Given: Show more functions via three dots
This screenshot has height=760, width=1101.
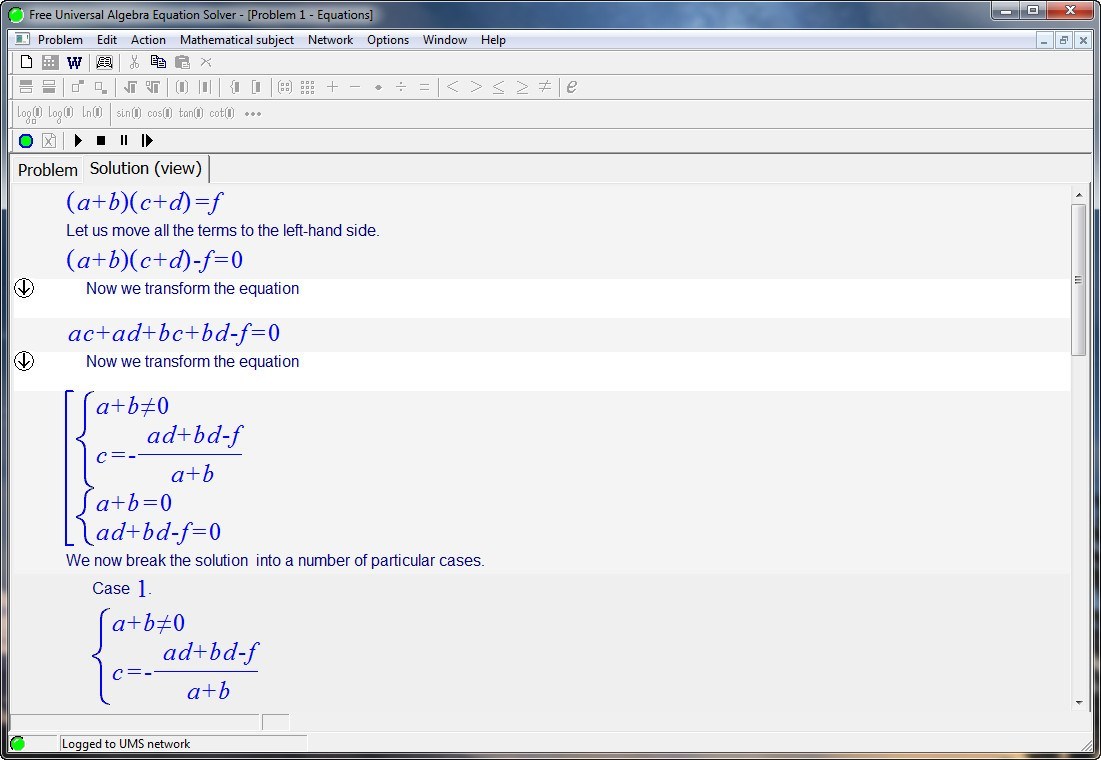Looking at the screenshot, I should 253,114.
